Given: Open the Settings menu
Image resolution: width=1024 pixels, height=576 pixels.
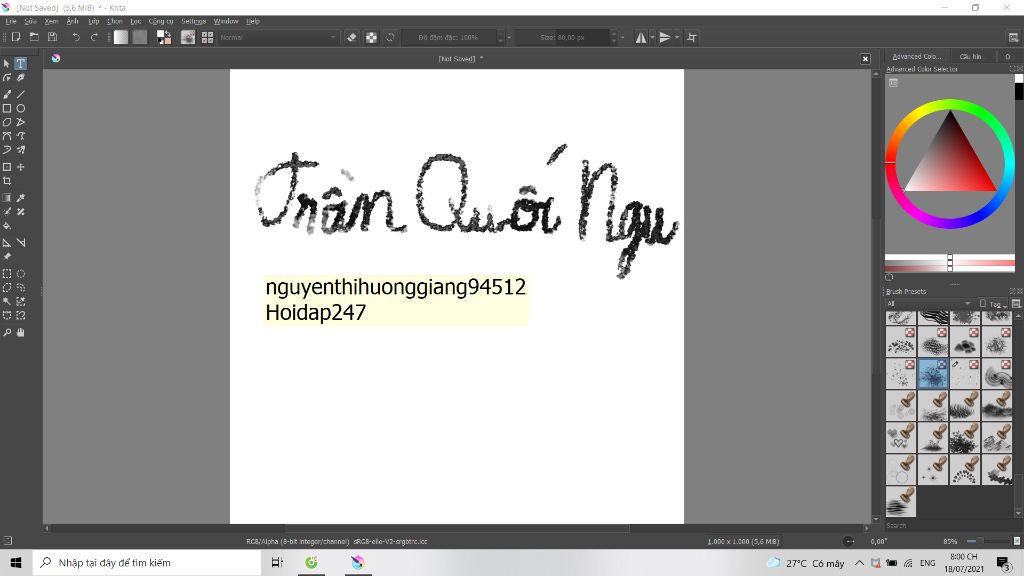Looking at the screenshot, I should 194,21.
